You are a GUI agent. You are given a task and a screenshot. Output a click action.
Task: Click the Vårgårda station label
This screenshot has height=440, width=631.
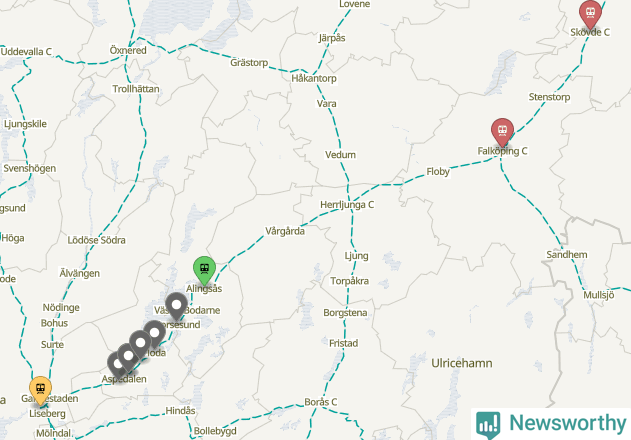click(x=285, y=231)
